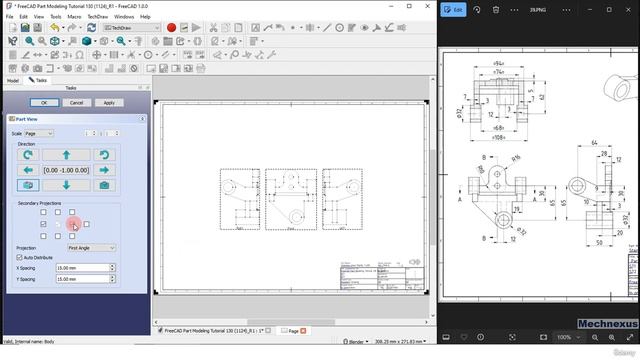Image resolution: width=640 pixels, height=360 pixels.
Task: Click the Open file icon in toolbar
Action: pyautogui.click(x=25, y=28)
